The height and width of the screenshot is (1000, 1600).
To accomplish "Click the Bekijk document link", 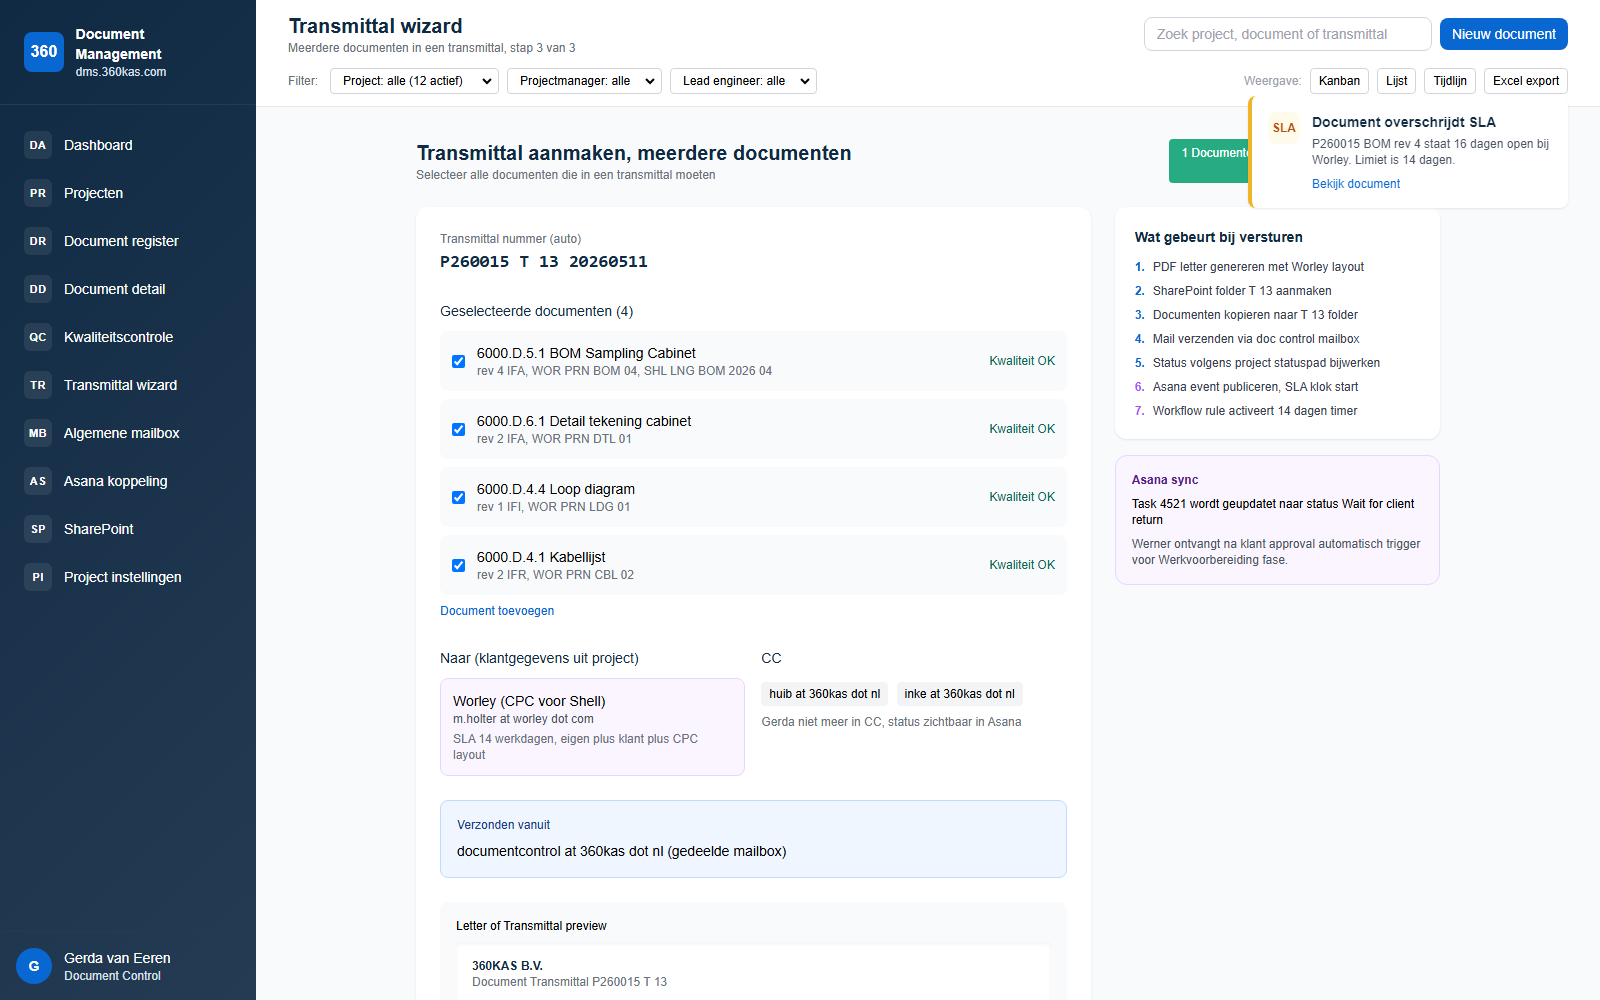I will pyautogui.click(x=1356, y=184).
